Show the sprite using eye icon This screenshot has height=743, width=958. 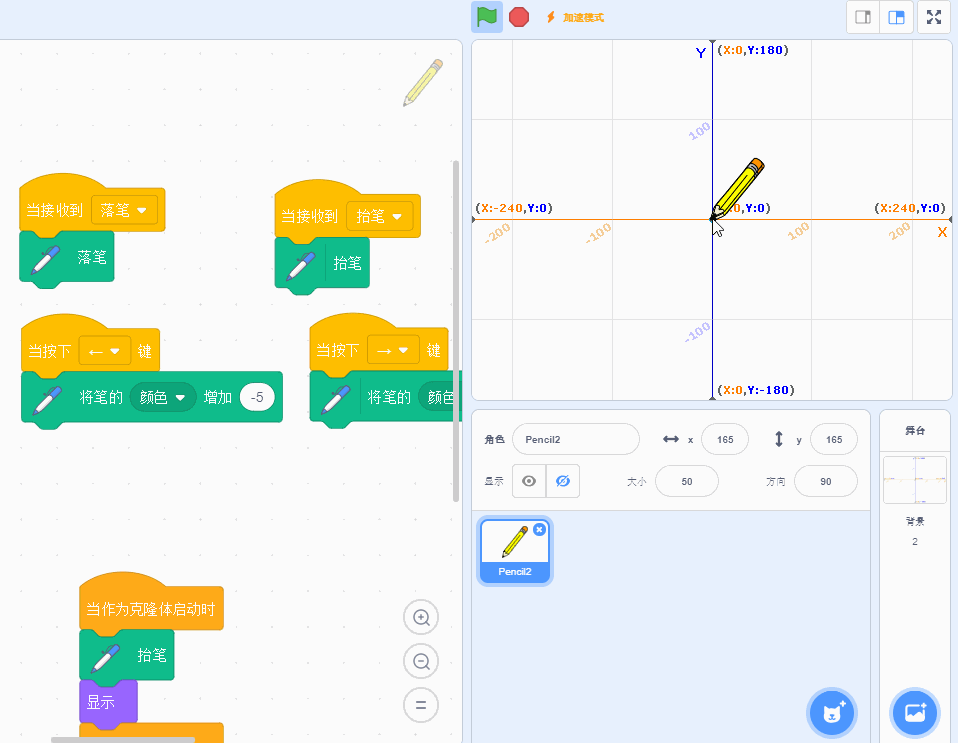(x=529, y=481)
